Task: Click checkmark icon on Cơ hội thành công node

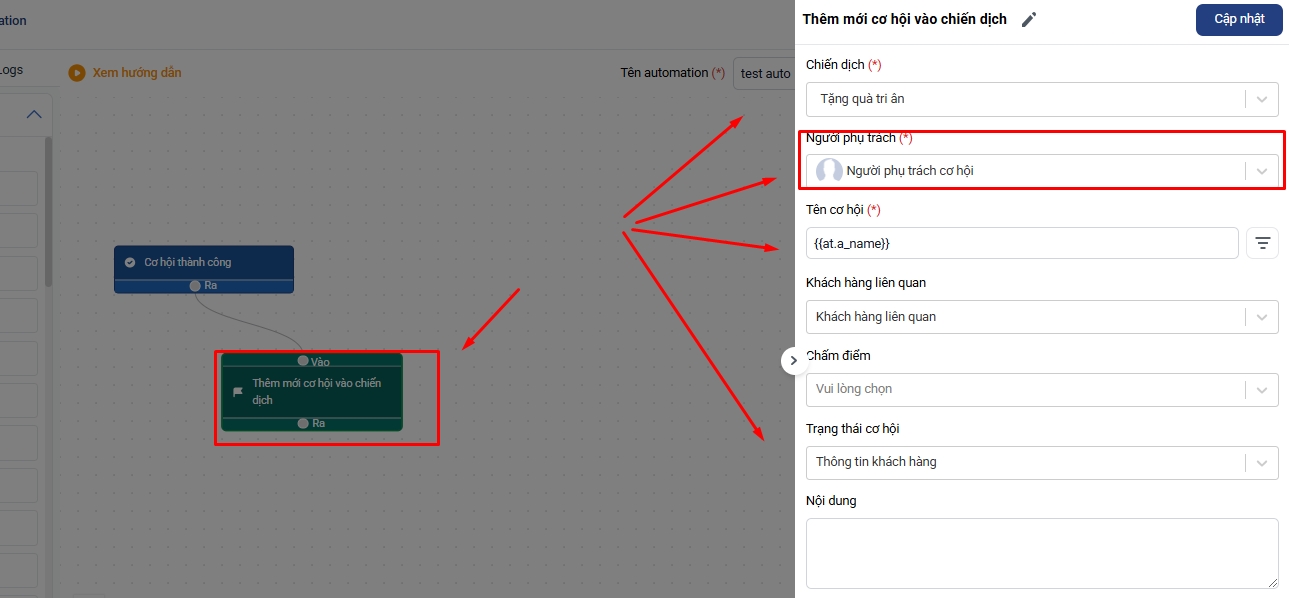Action: click(x=130, y=262)
